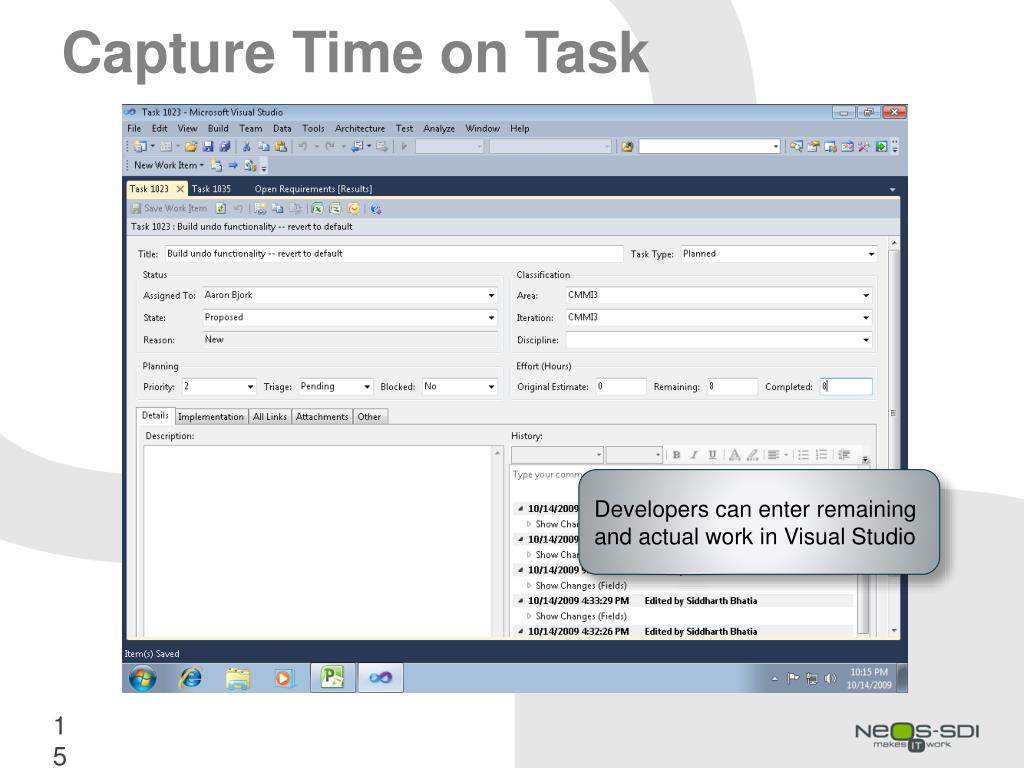The height and width of the screenshot is (768, 1024).
Task: Click the Remaining hours input field
Action: click(x=732, y=387)
